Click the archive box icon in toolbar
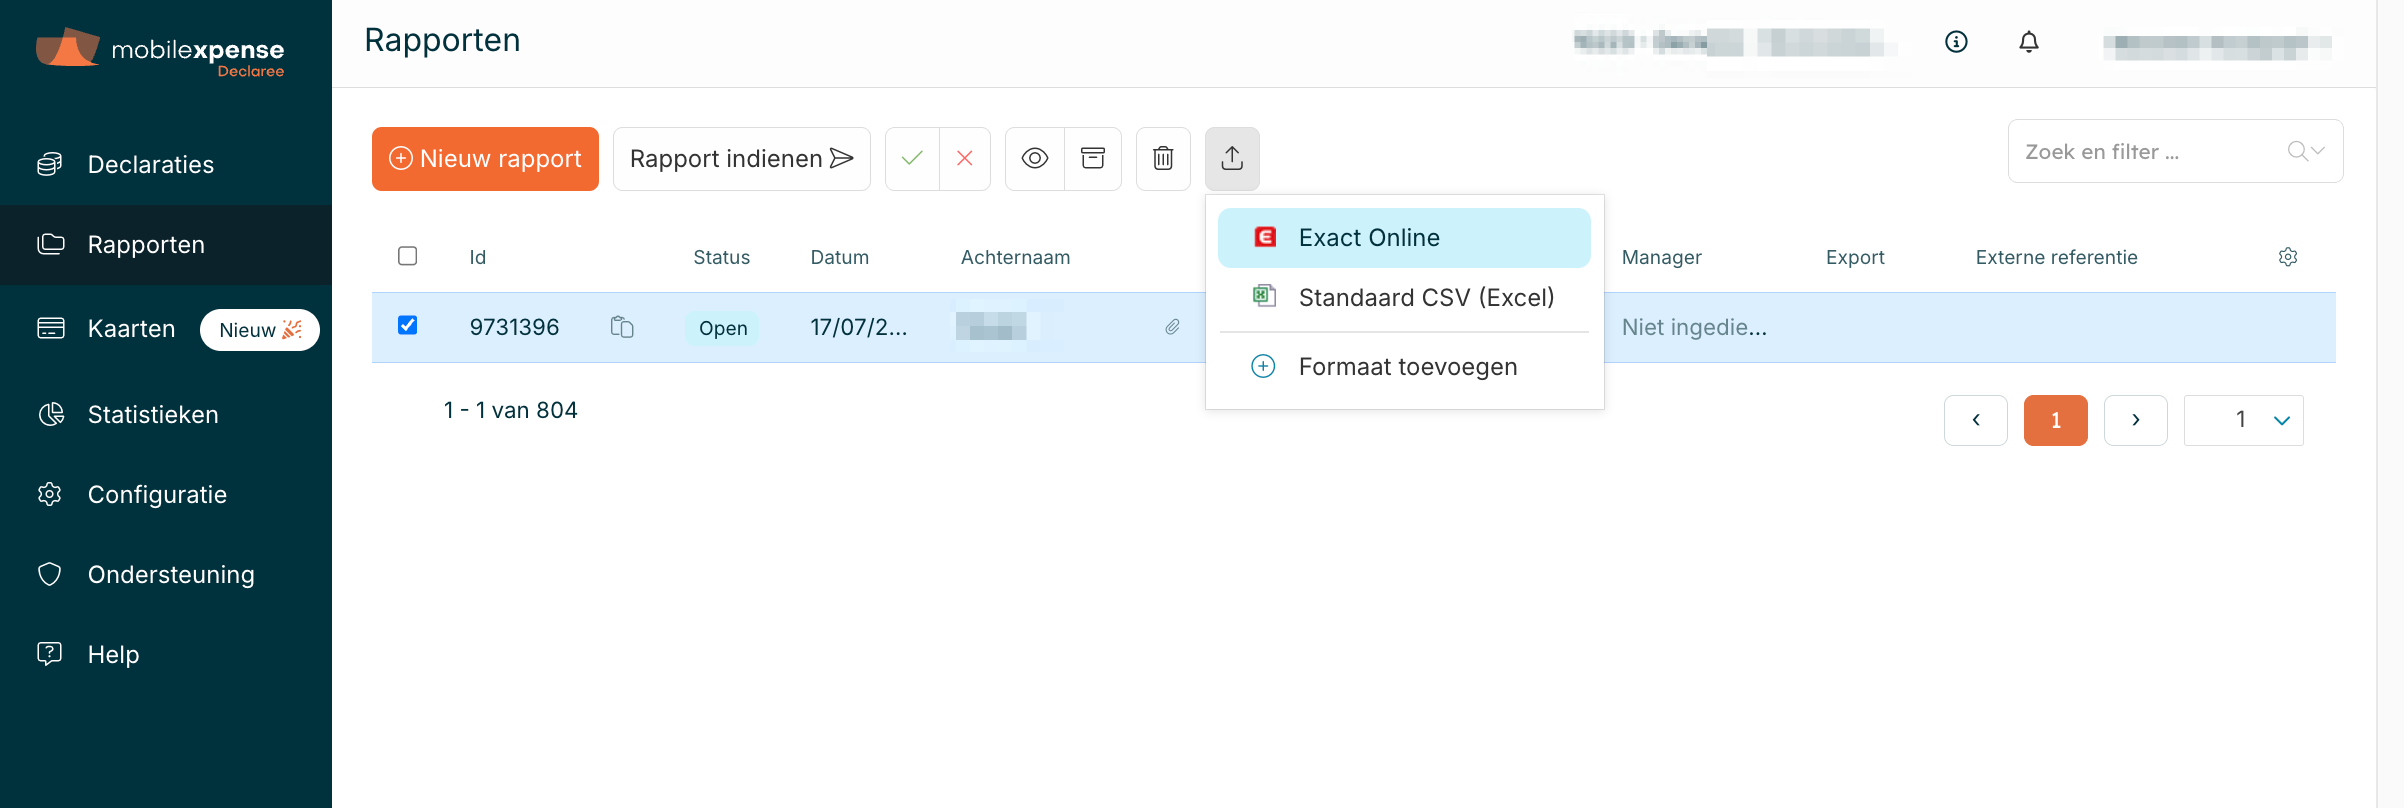This screenshot has width=2404, height=808. (1093, 158)
